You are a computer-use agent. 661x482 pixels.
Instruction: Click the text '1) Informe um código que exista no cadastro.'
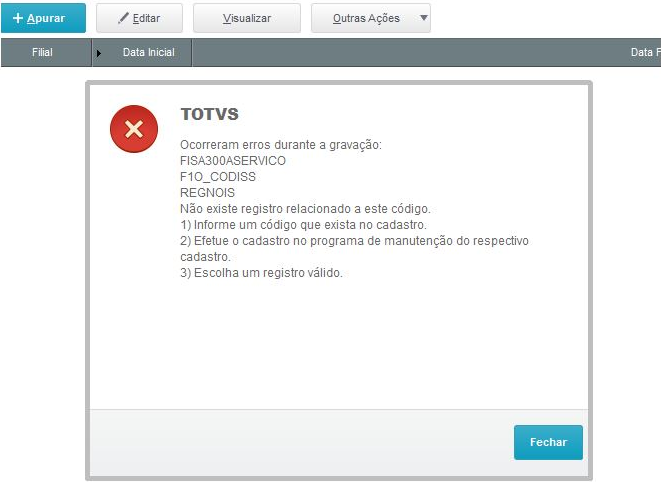(x=304, y=225)
